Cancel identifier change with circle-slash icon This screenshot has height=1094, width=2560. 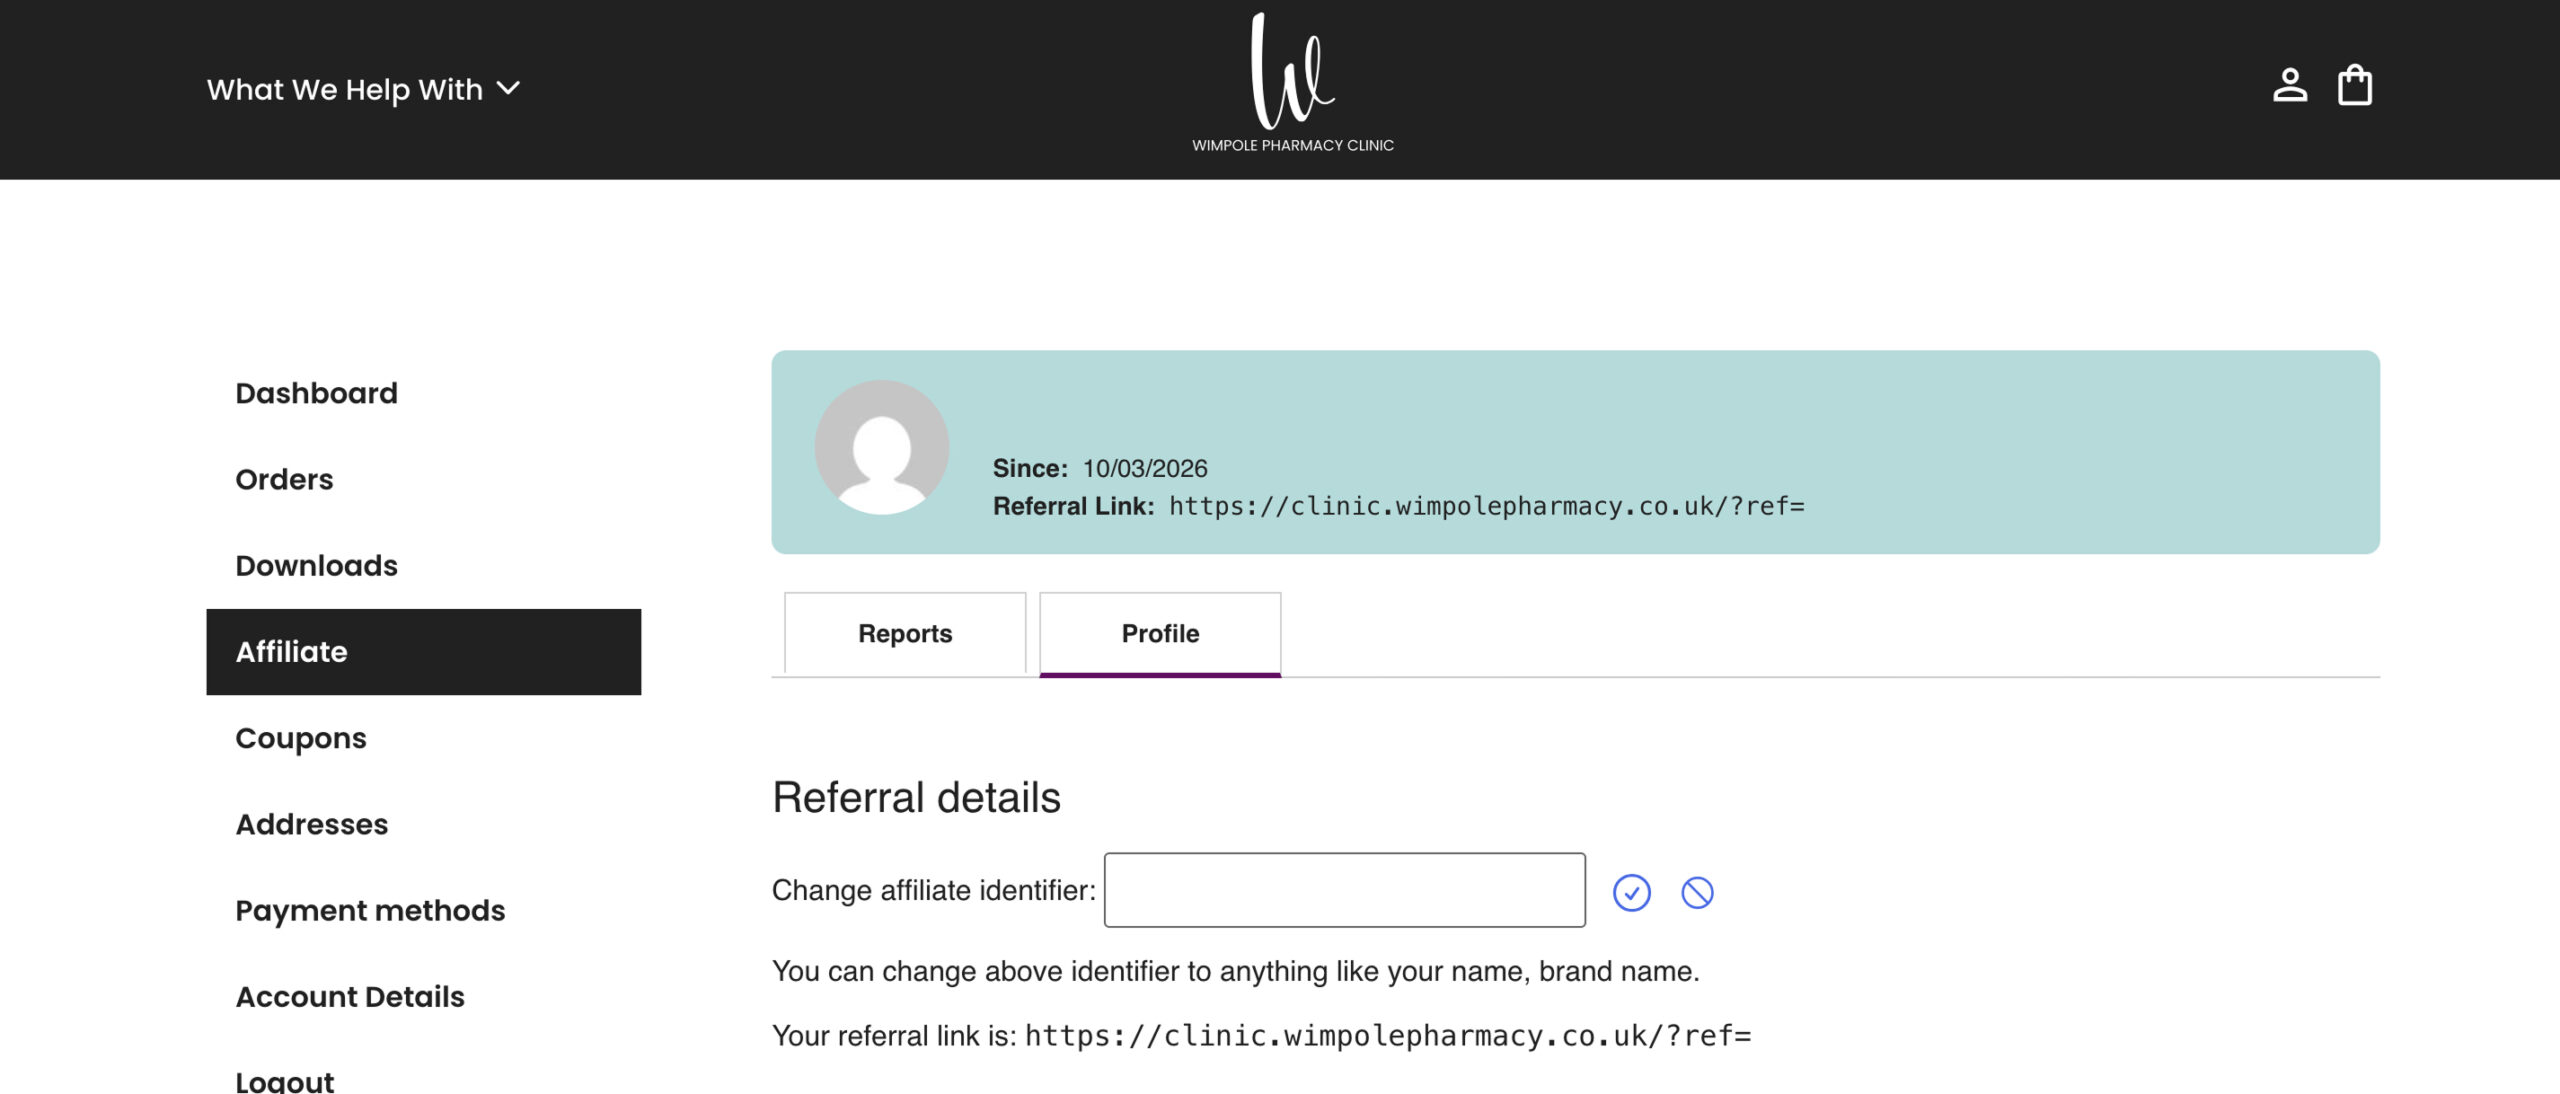click(x=1697, y=892)
